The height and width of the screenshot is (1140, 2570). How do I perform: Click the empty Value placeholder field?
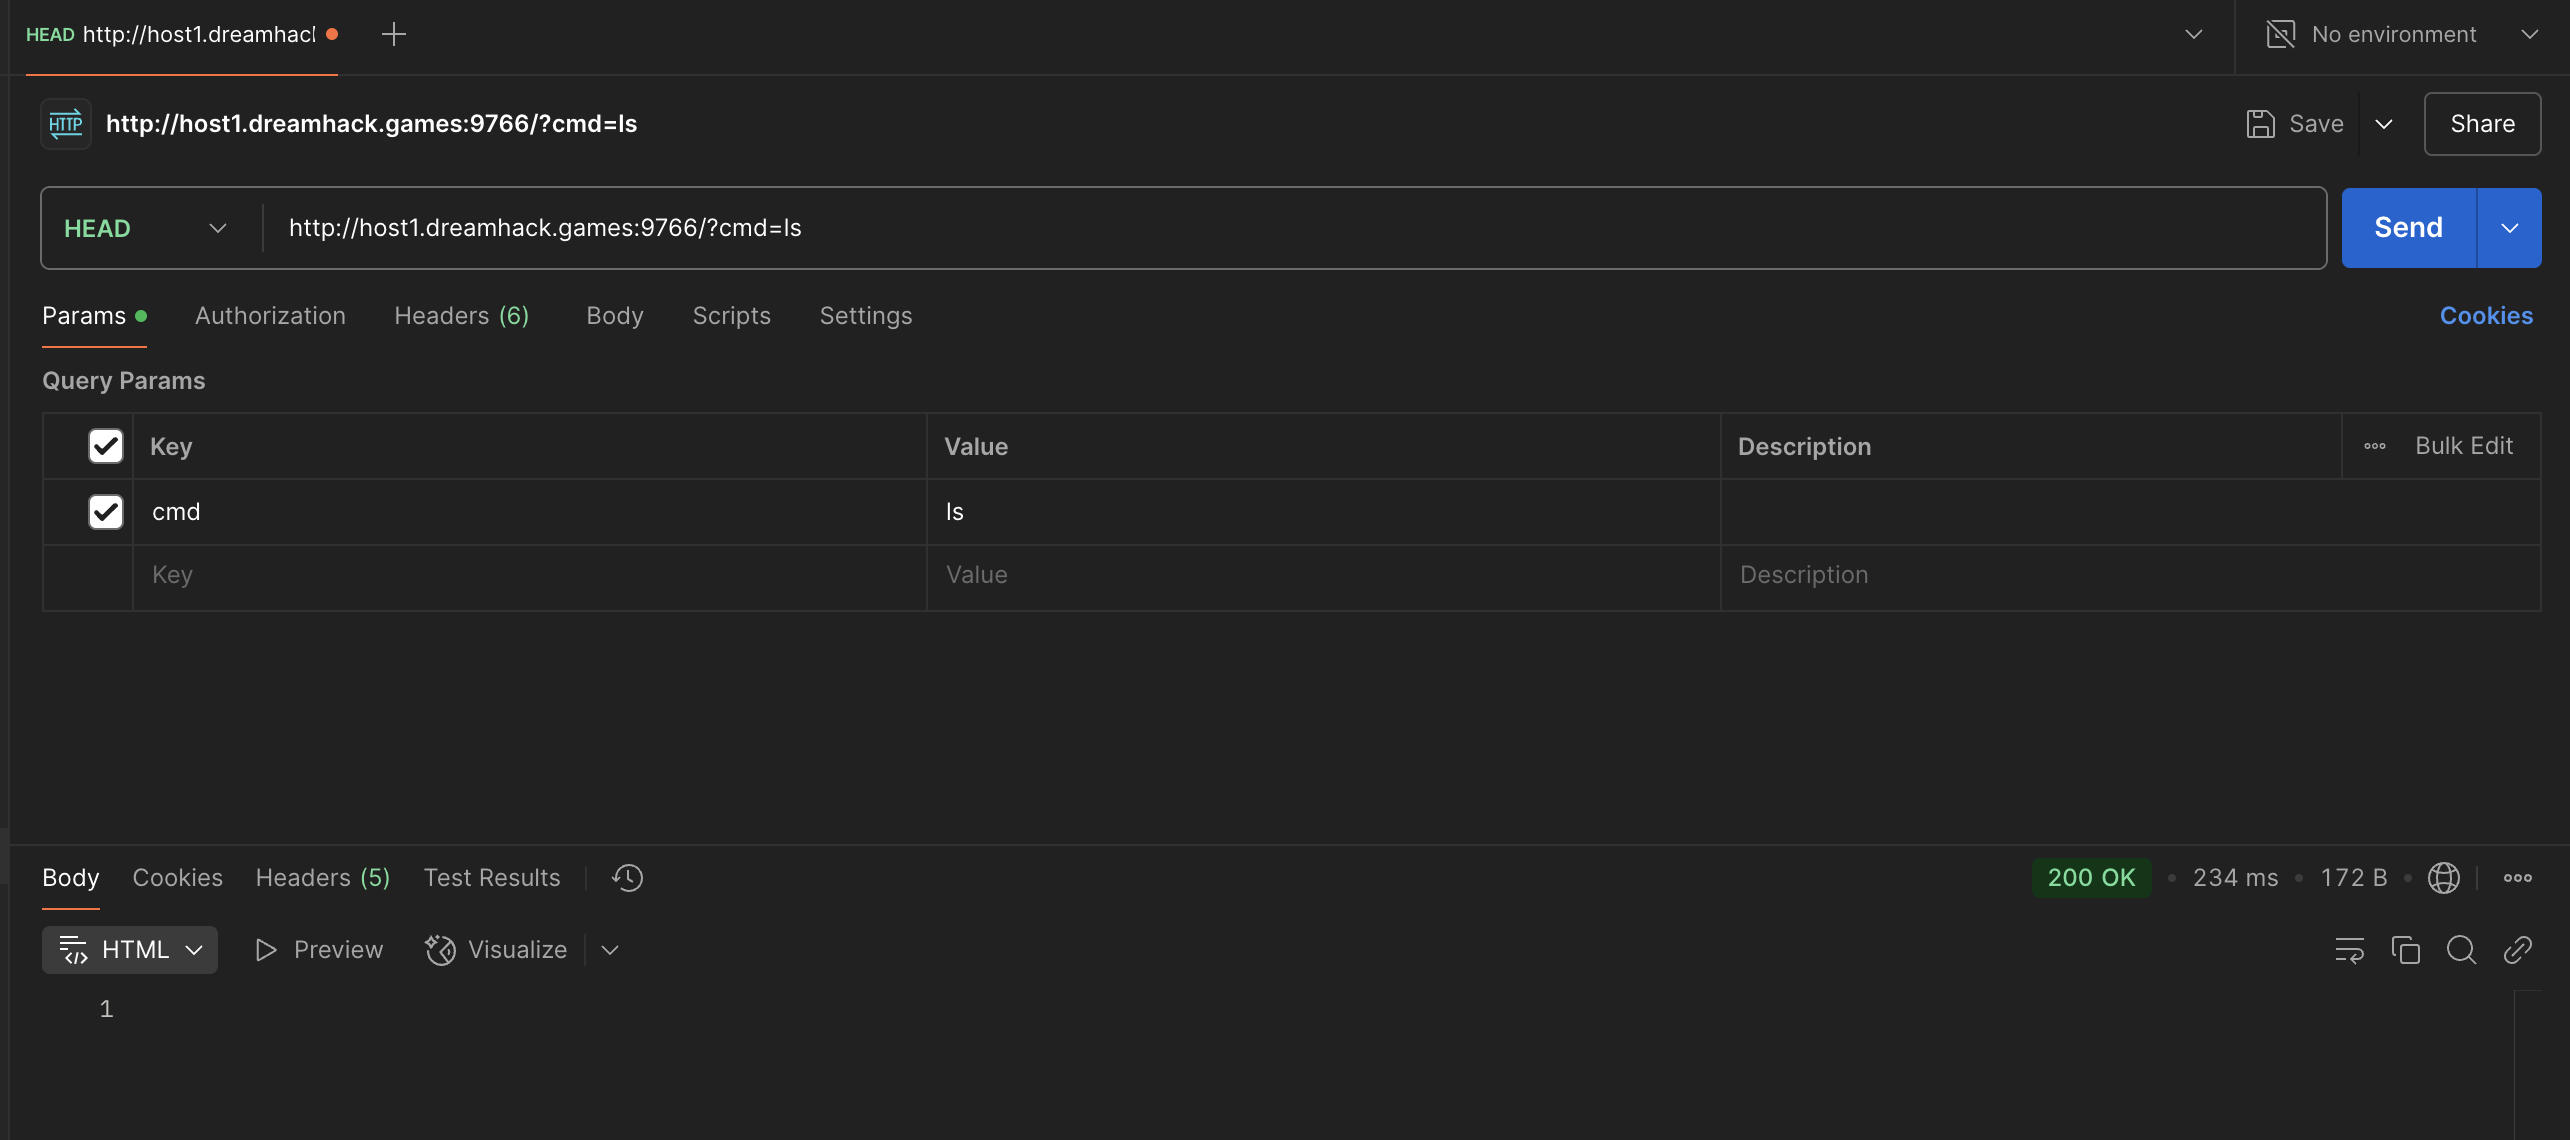coord(1323,575)
